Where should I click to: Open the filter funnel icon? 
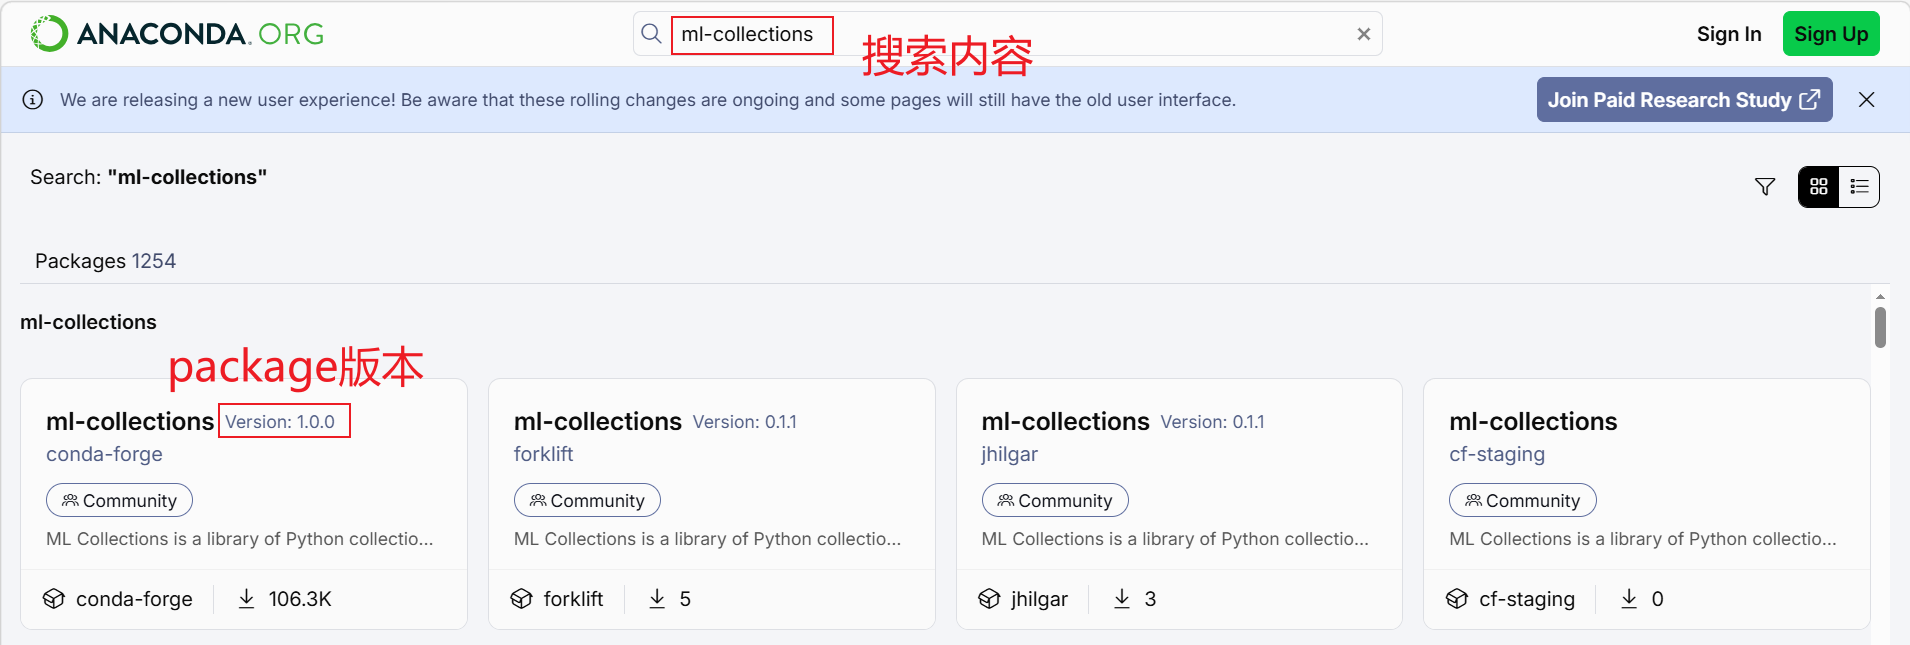coord(1765,187)
